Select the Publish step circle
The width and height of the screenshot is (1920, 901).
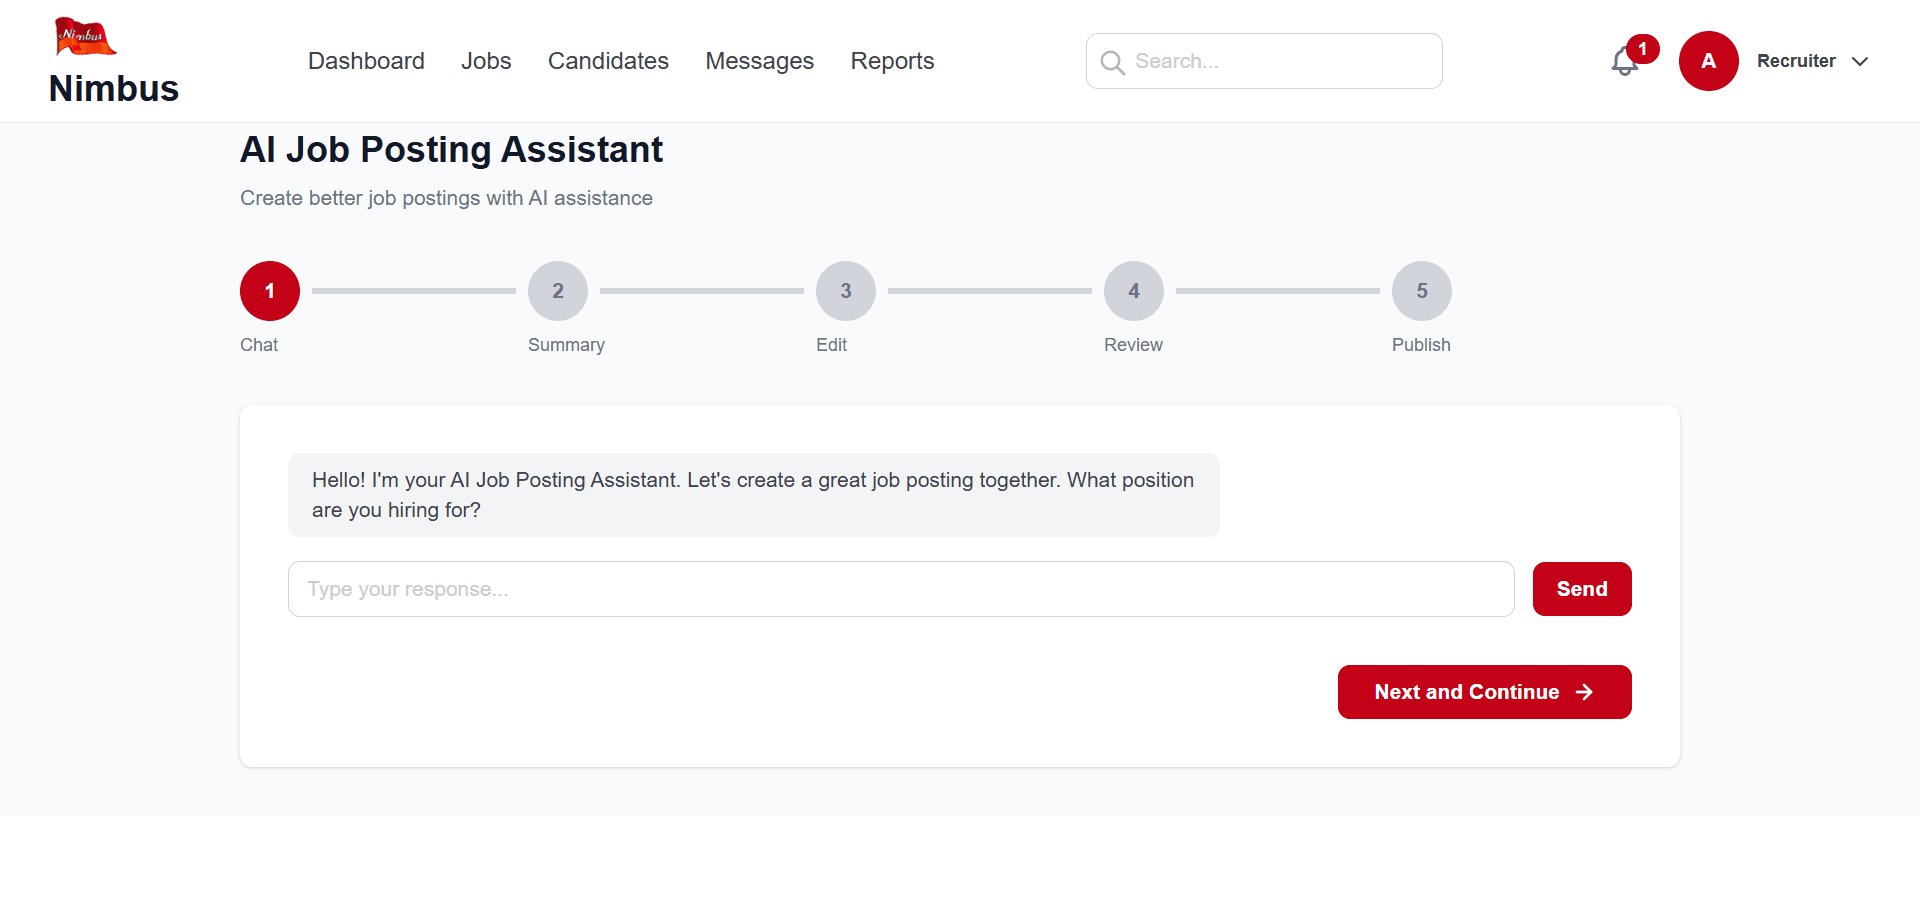click(1421, 291)
